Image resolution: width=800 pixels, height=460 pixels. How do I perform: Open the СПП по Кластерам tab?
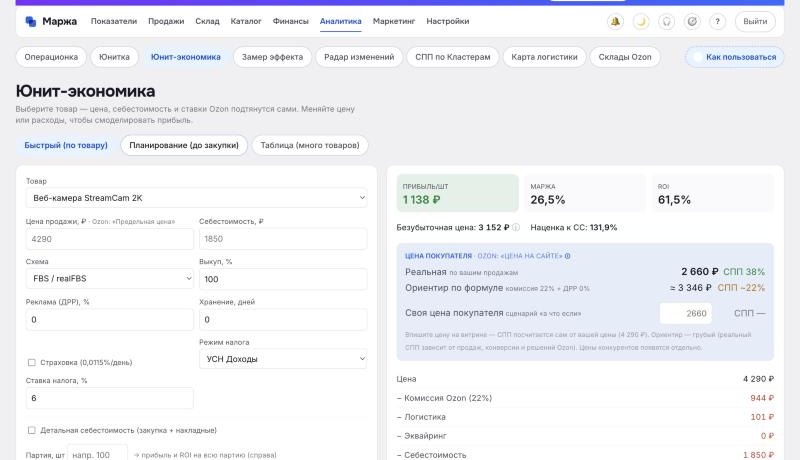453,57
